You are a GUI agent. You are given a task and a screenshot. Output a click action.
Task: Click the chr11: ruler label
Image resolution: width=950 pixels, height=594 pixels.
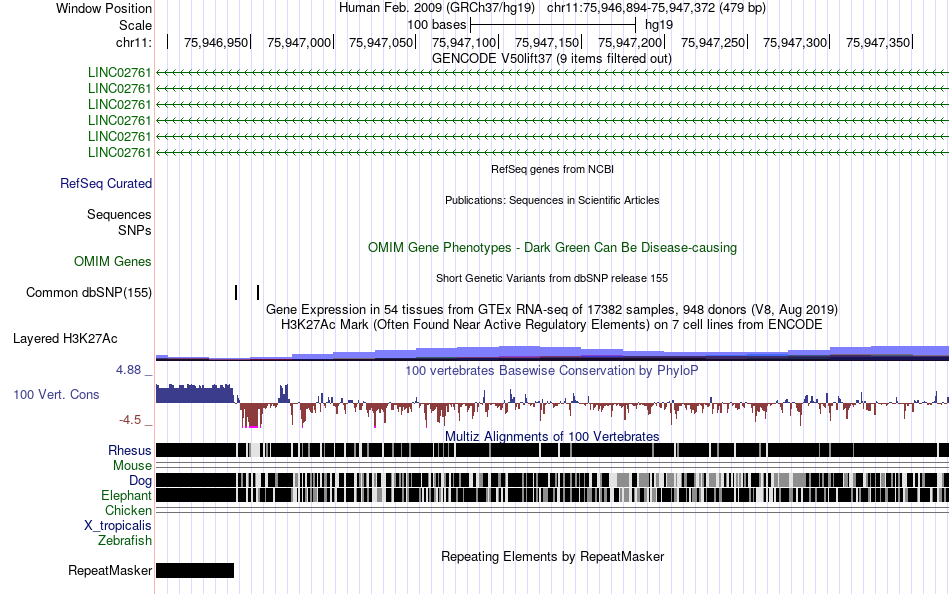(133, 42)
